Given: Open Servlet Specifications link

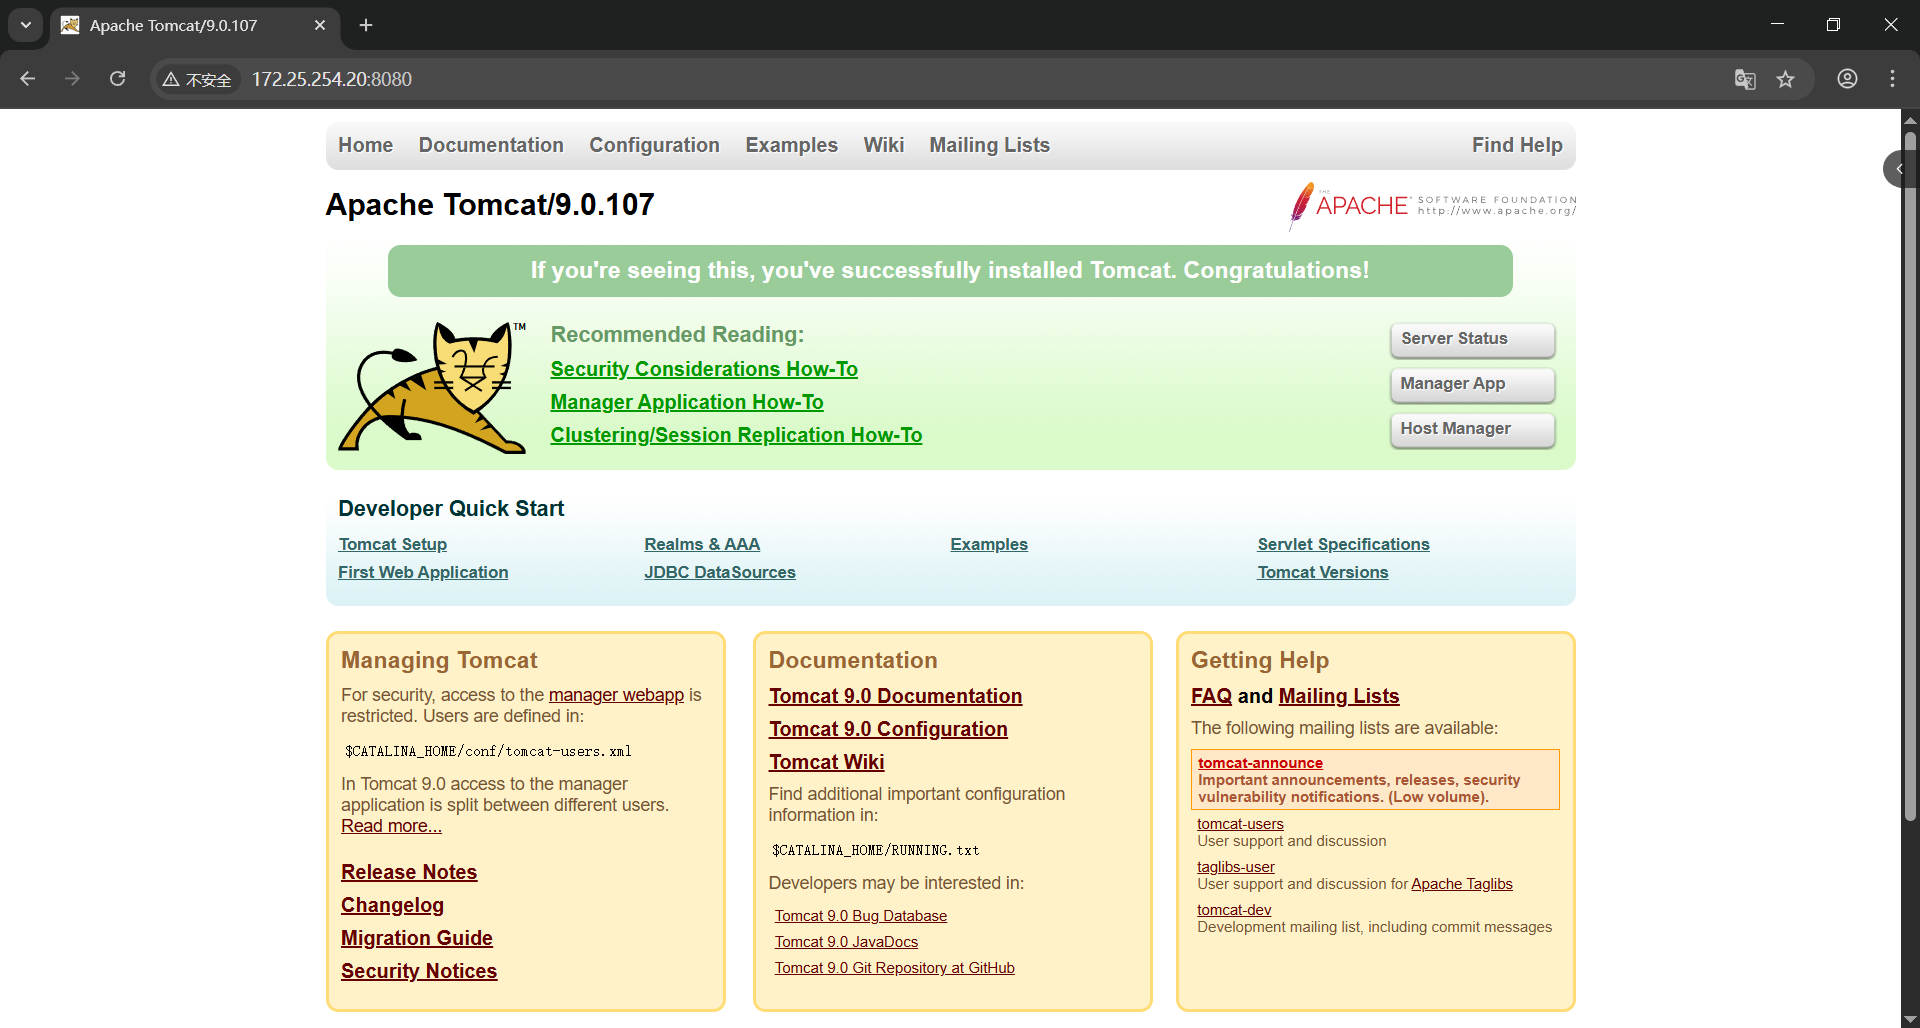Looking at the screenshot, I should [x=1343, y=544].
